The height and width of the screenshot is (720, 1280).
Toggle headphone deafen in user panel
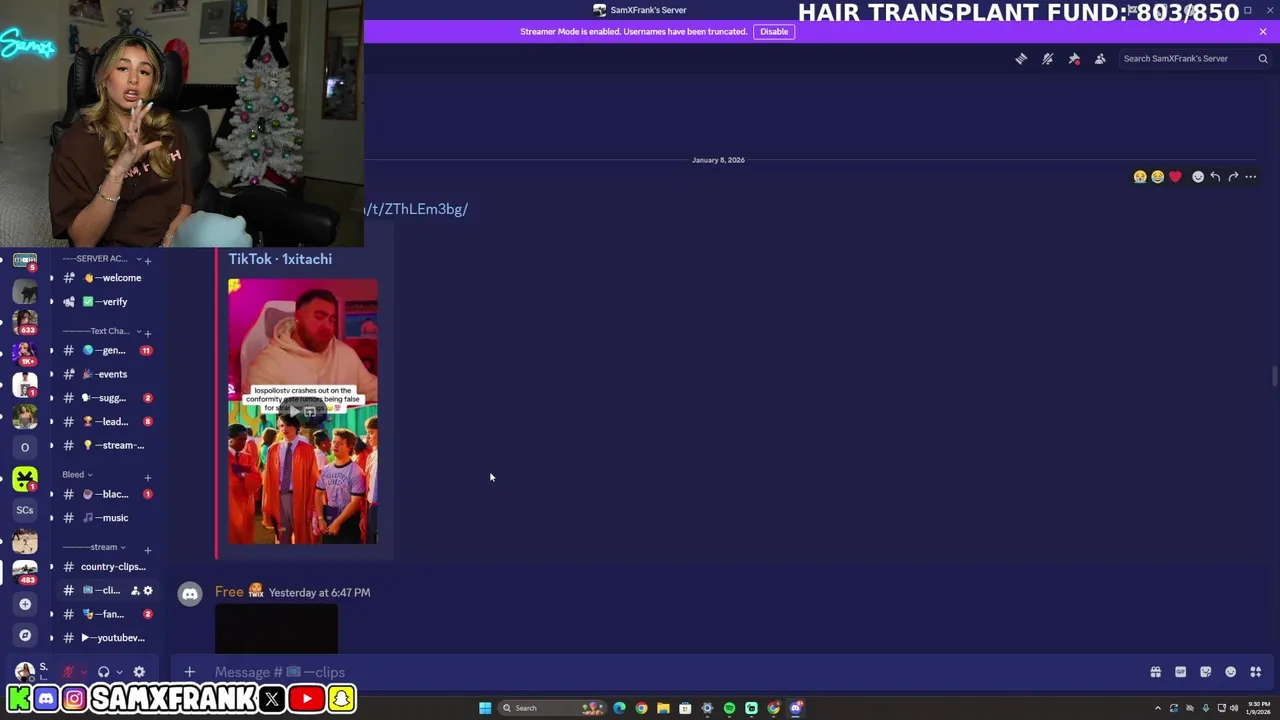(x=103, y=672)
